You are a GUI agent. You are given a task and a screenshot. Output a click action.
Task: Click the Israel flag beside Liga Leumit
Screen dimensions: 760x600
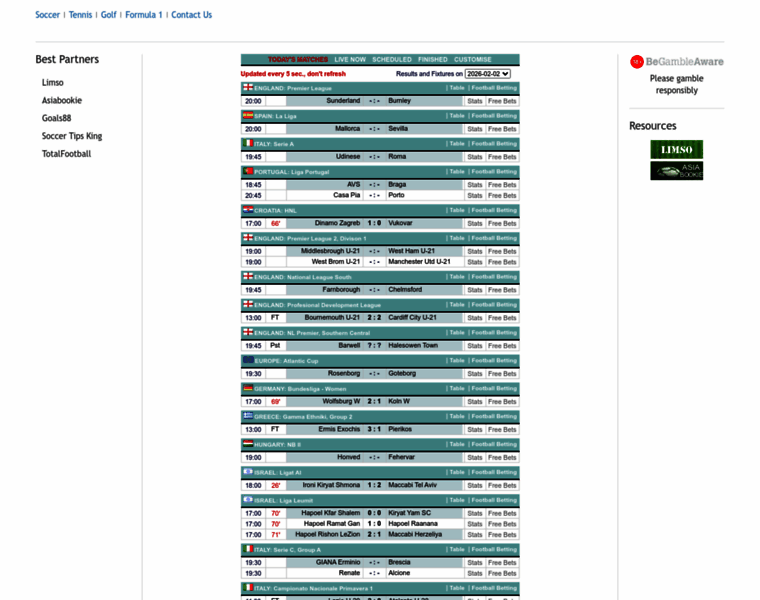(248, 500)
